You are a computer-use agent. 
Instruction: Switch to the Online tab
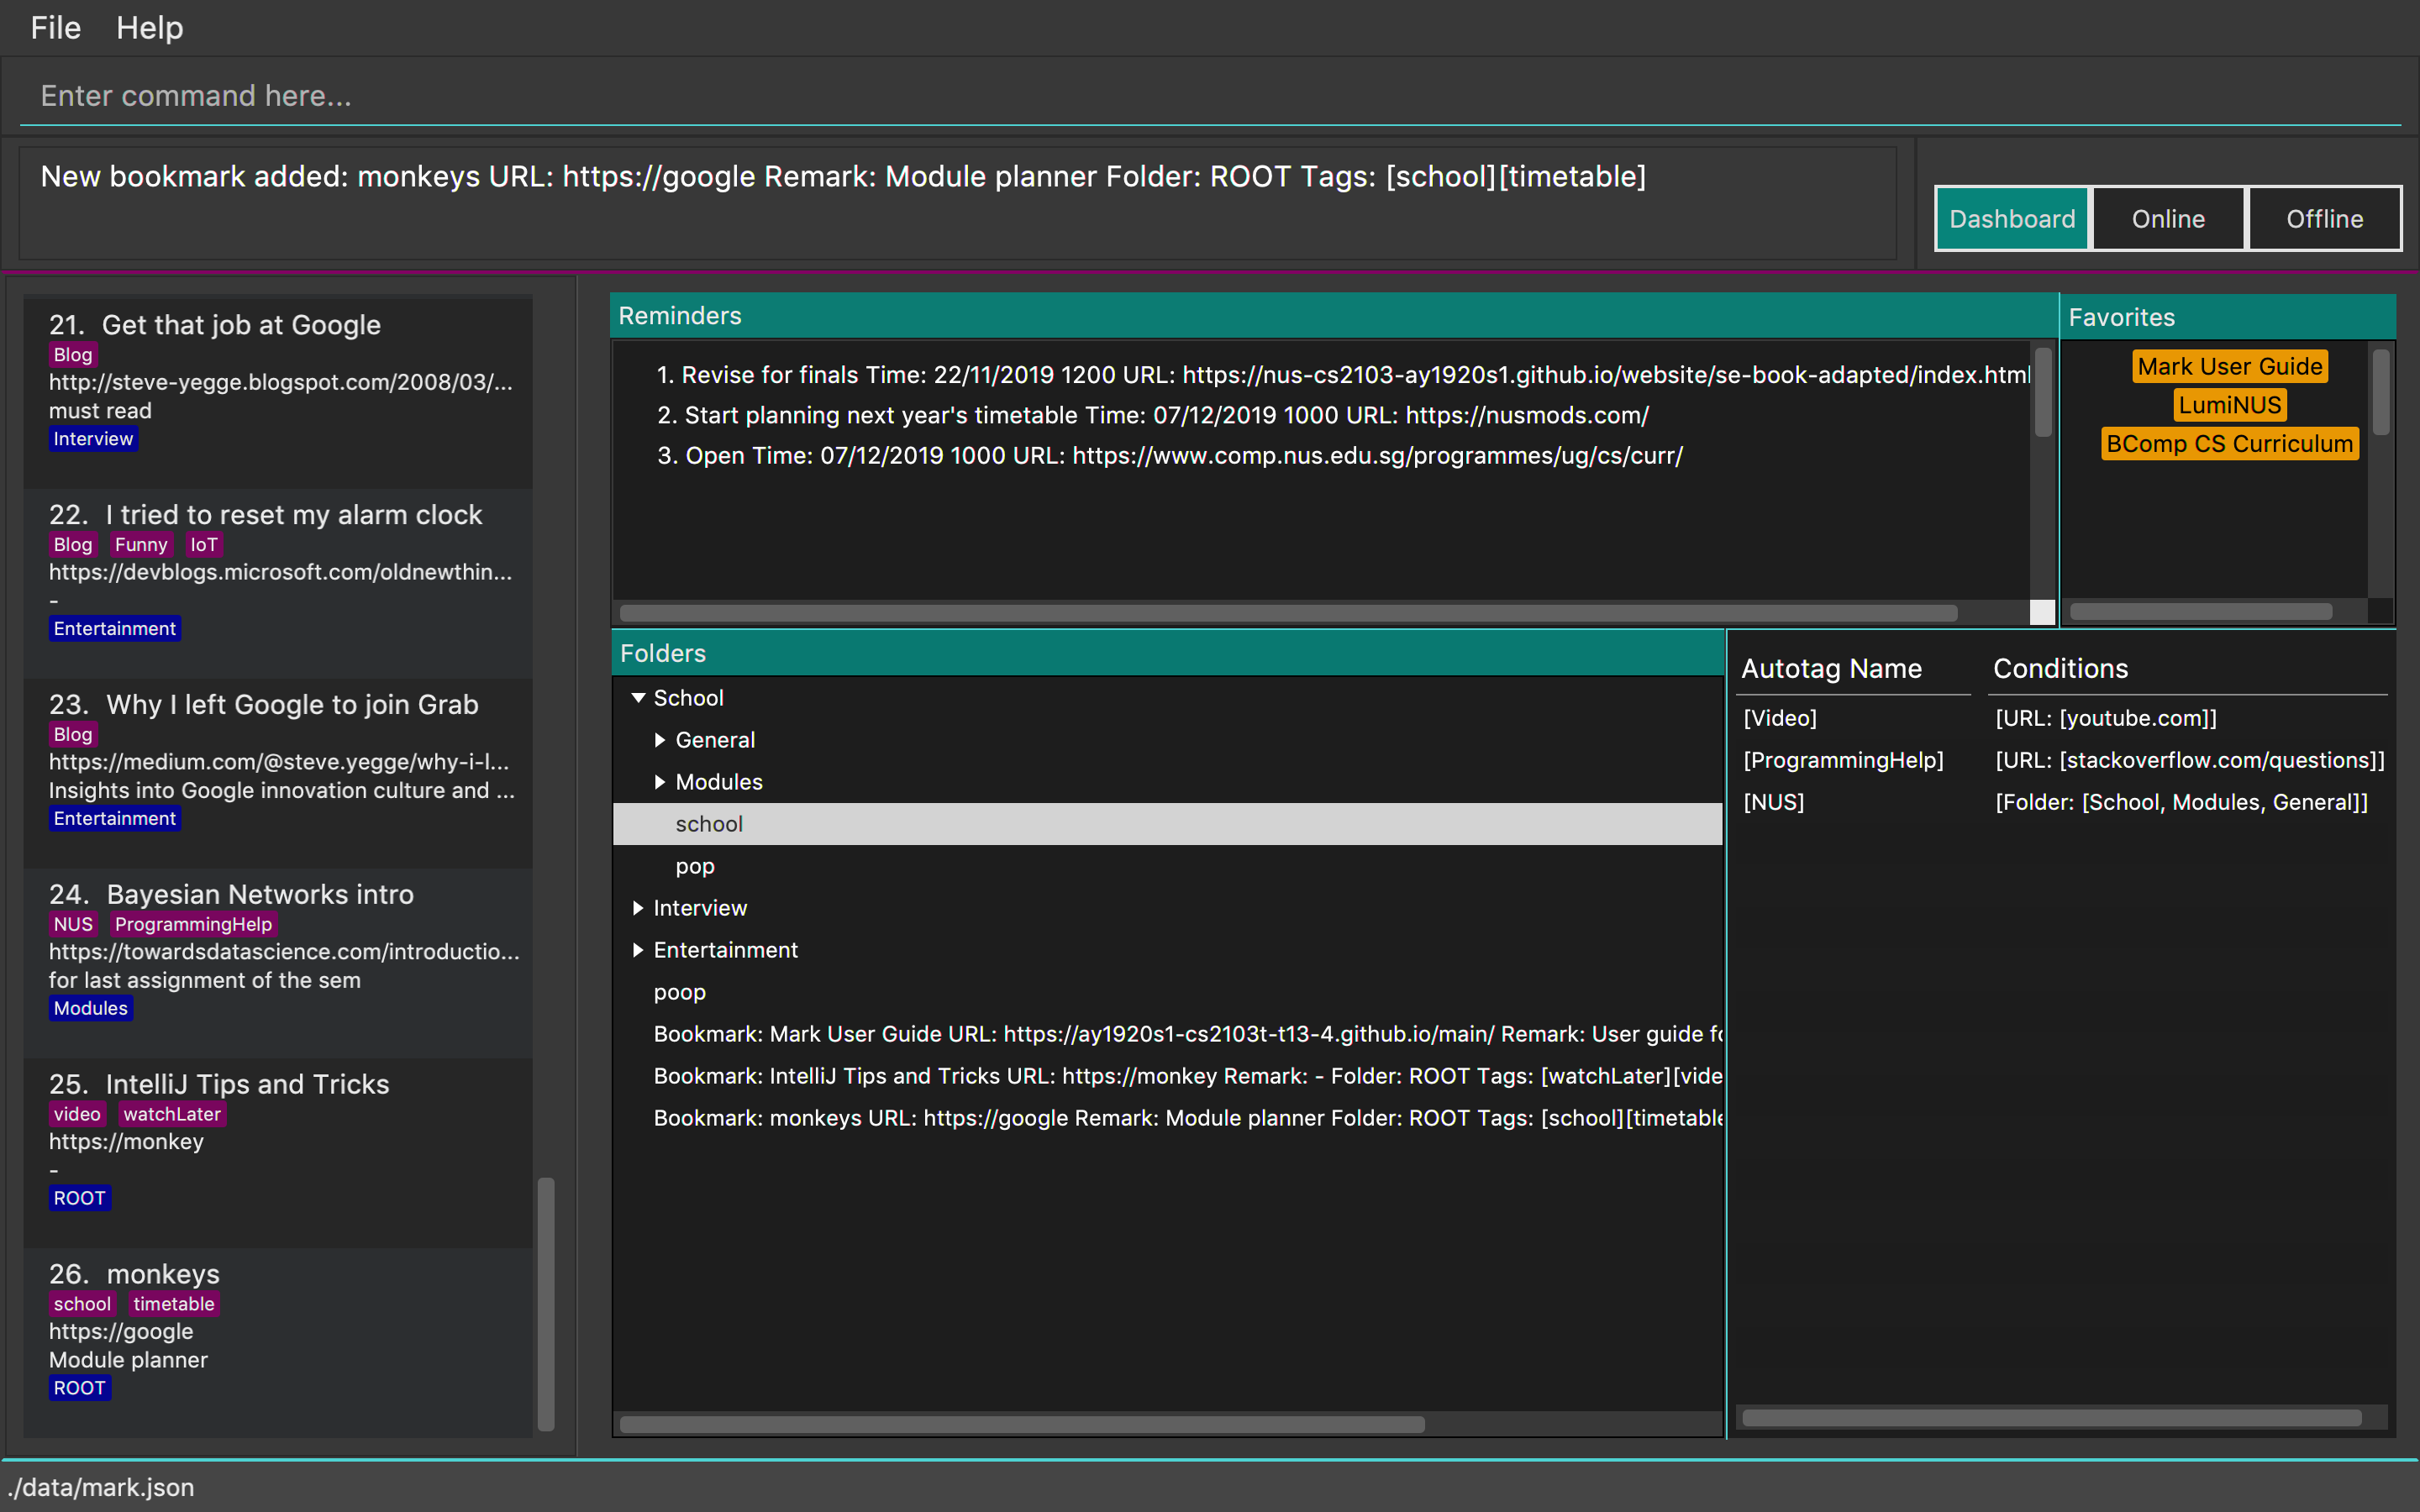pyautogui.click(x=2167, y=219)
